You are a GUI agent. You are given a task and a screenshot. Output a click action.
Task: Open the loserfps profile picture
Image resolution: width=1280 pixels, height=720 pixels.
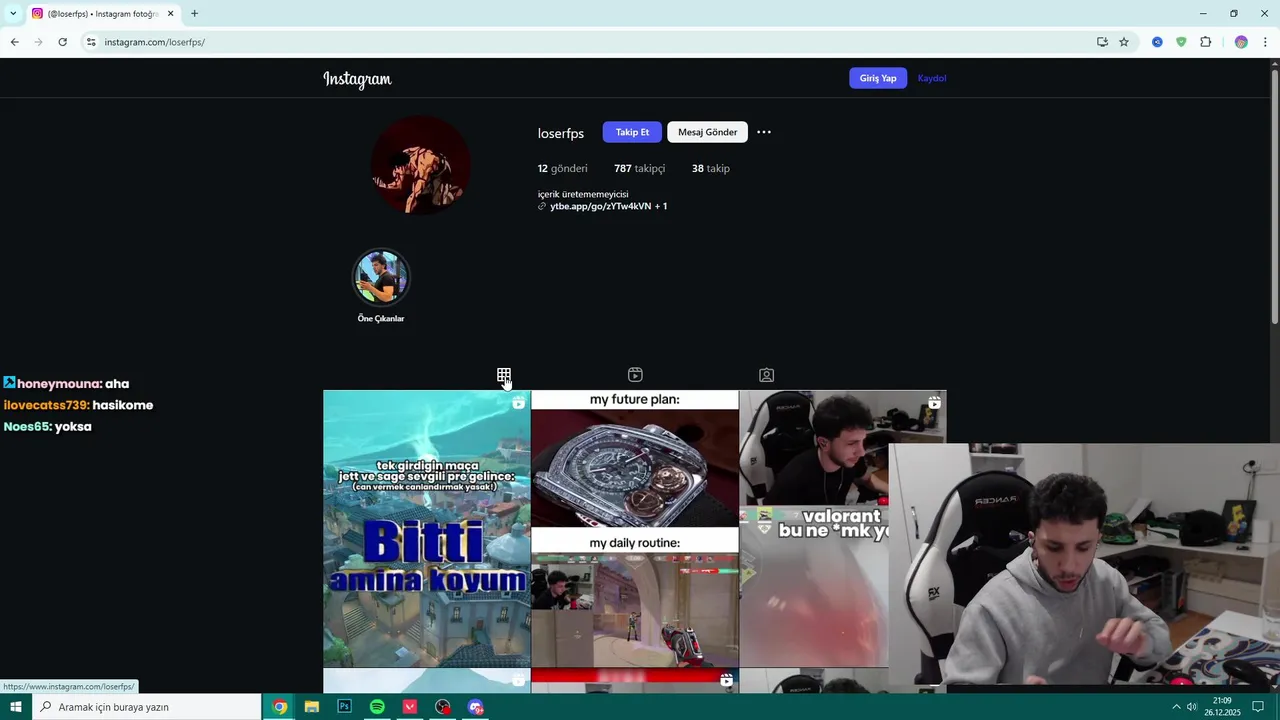[421, 165]
